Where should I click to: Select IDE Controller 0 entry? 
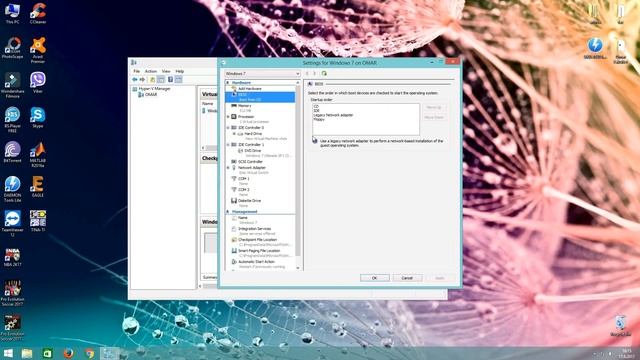click(x=251, y=128)
